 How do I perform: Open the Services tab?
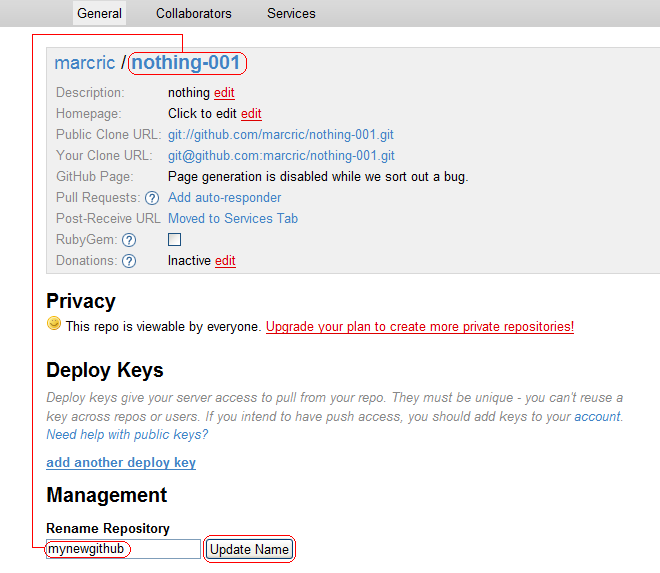[x=291, y=13]
